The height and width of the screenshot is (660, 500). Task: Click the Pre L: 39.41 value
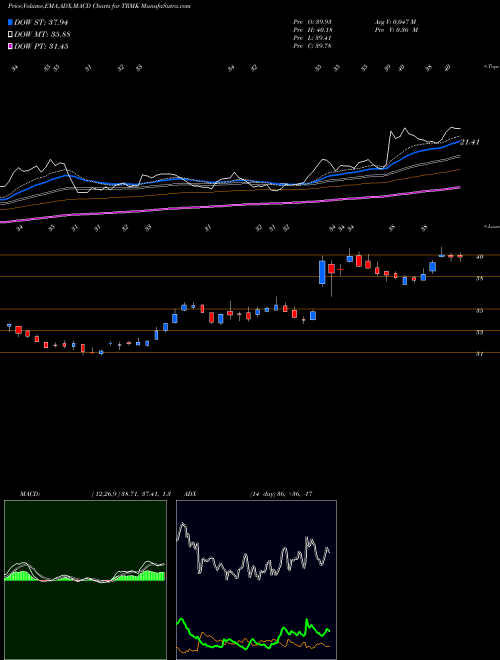point(312,38)
